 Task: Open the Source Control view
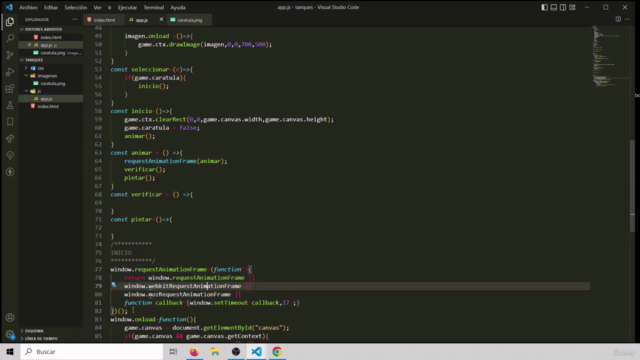[x=10, y=55]
